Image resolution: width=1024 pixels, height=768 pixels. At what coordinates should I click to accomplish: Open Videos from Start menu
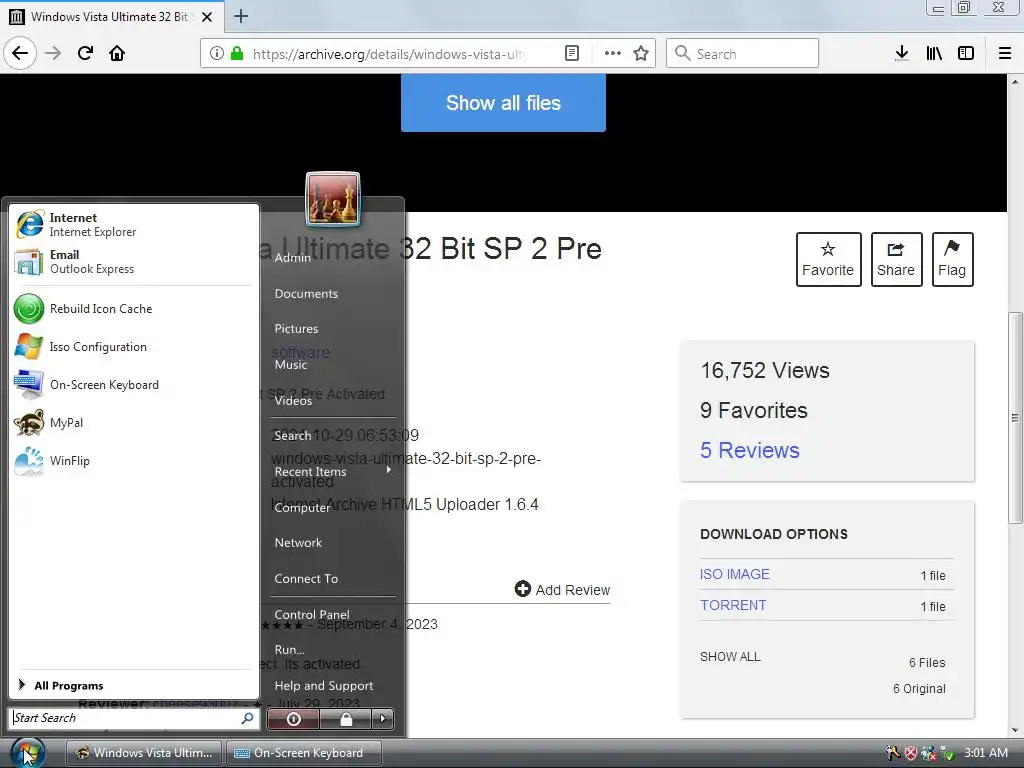(293, 400)
